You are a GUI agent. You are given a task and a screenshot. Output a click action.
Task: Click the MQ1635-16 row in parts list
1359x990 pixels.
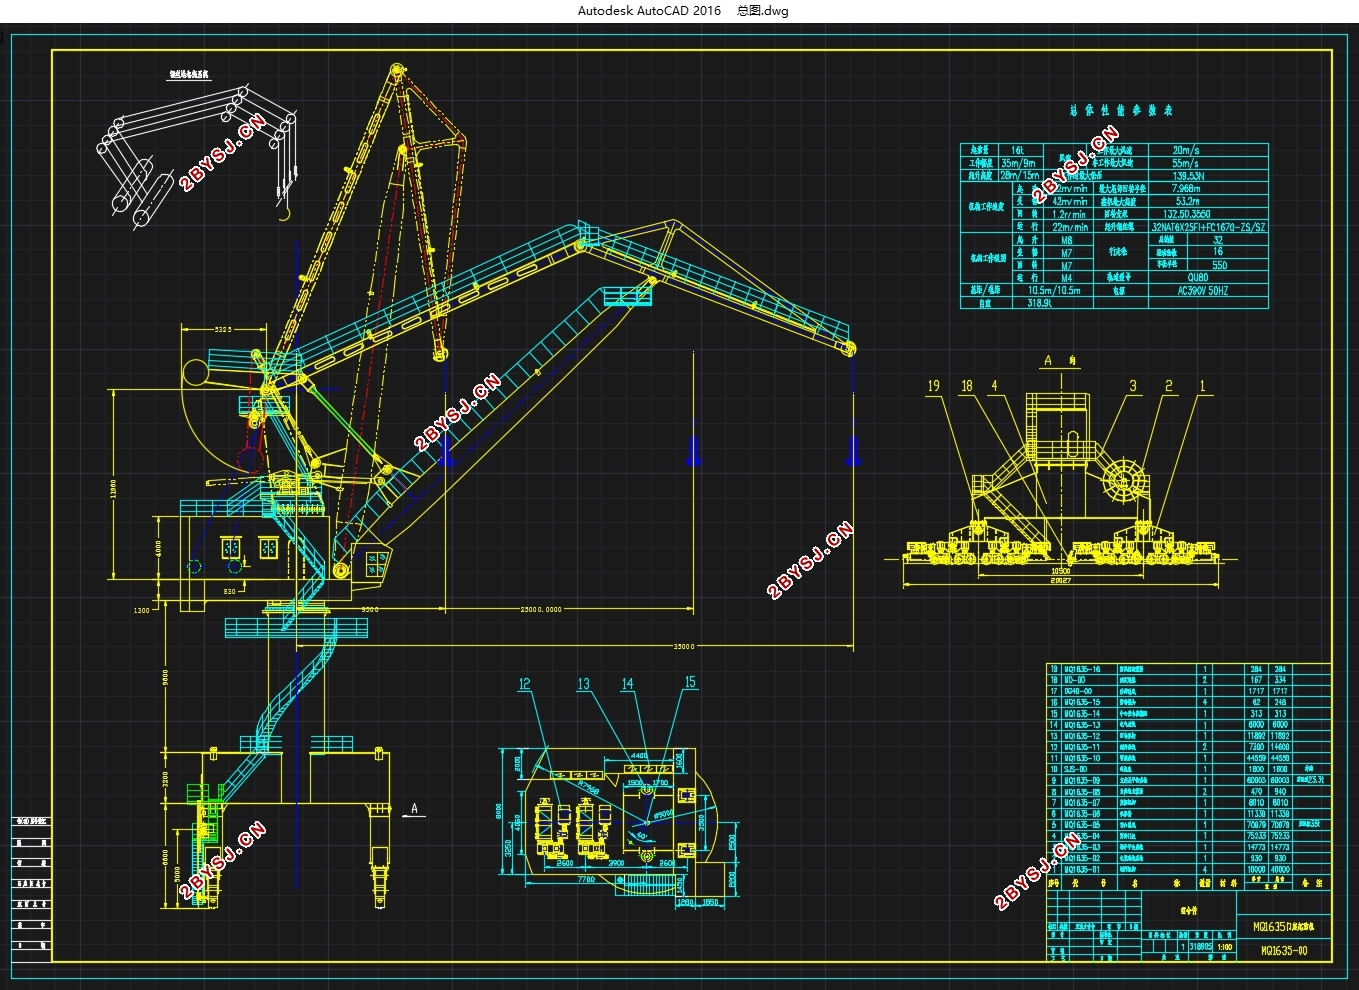1189,669
